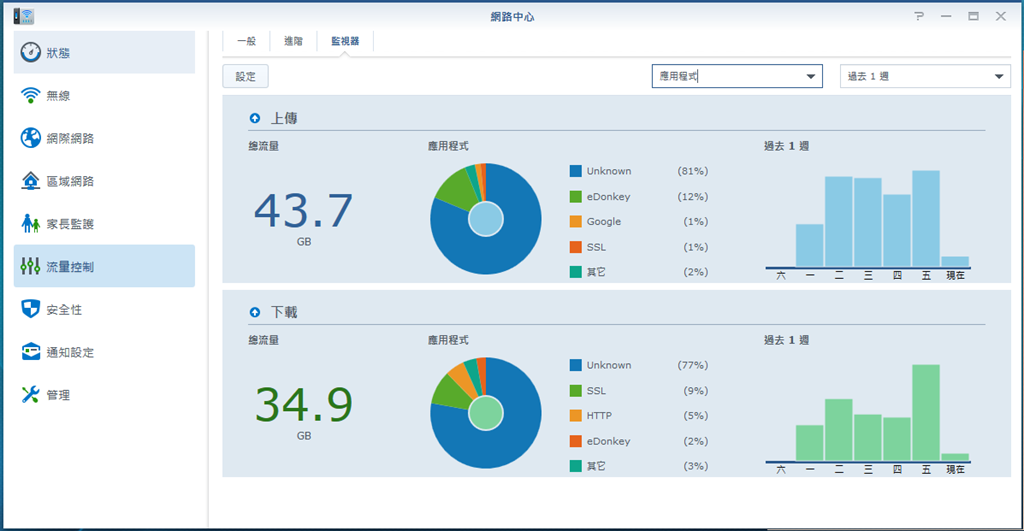Switch to the 監視器 tab
Image resolution: width=1024 pixels, height=531 pixels.
(x=345, y=41)
